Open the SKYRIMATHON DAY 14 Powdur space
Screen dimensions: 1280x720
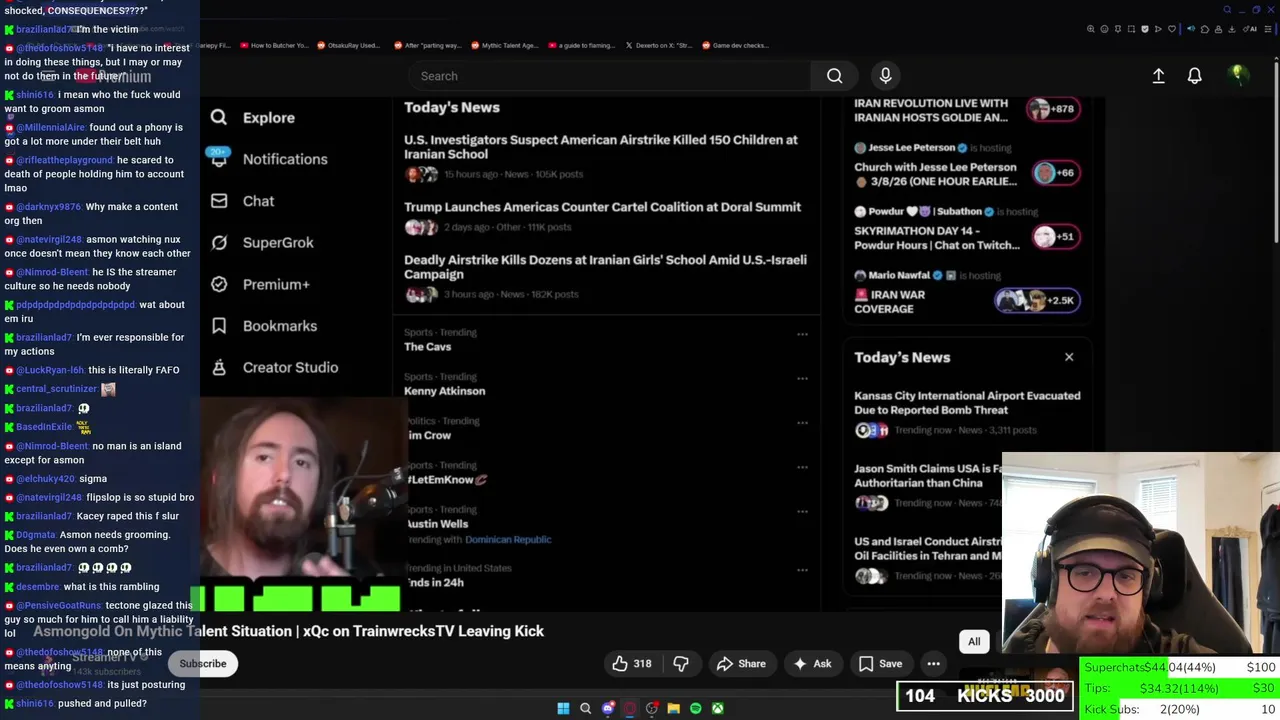coord(966,230)
